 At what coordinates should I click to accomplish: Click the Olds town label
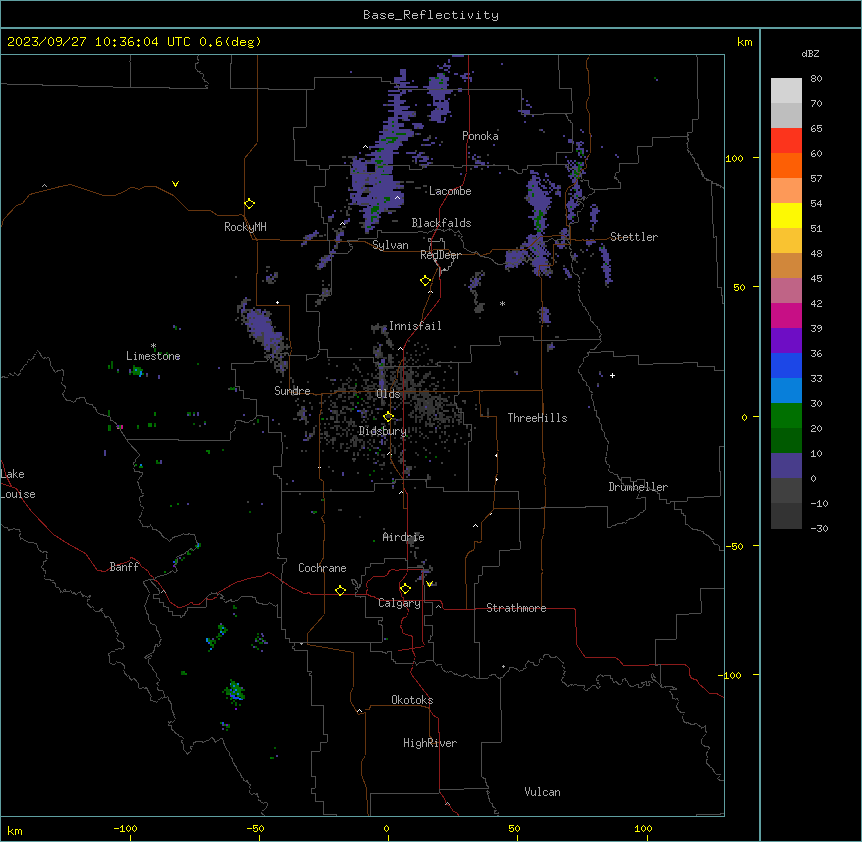click(388, 394)
